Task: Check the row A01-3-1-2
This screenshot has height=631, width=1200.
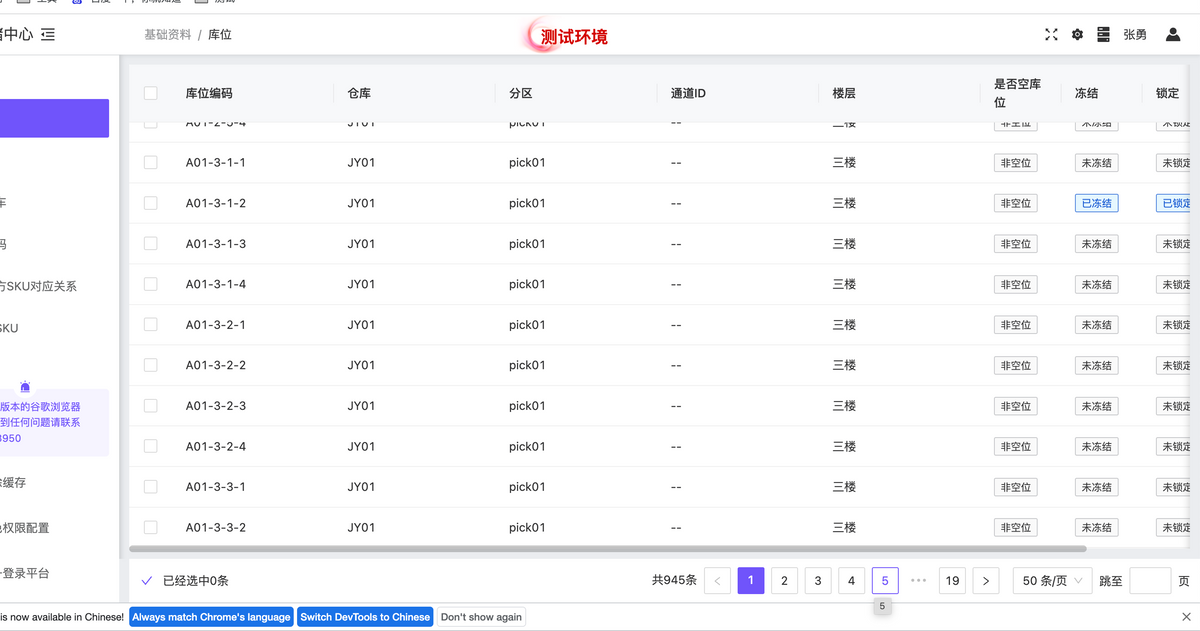Action: [151, 203]
